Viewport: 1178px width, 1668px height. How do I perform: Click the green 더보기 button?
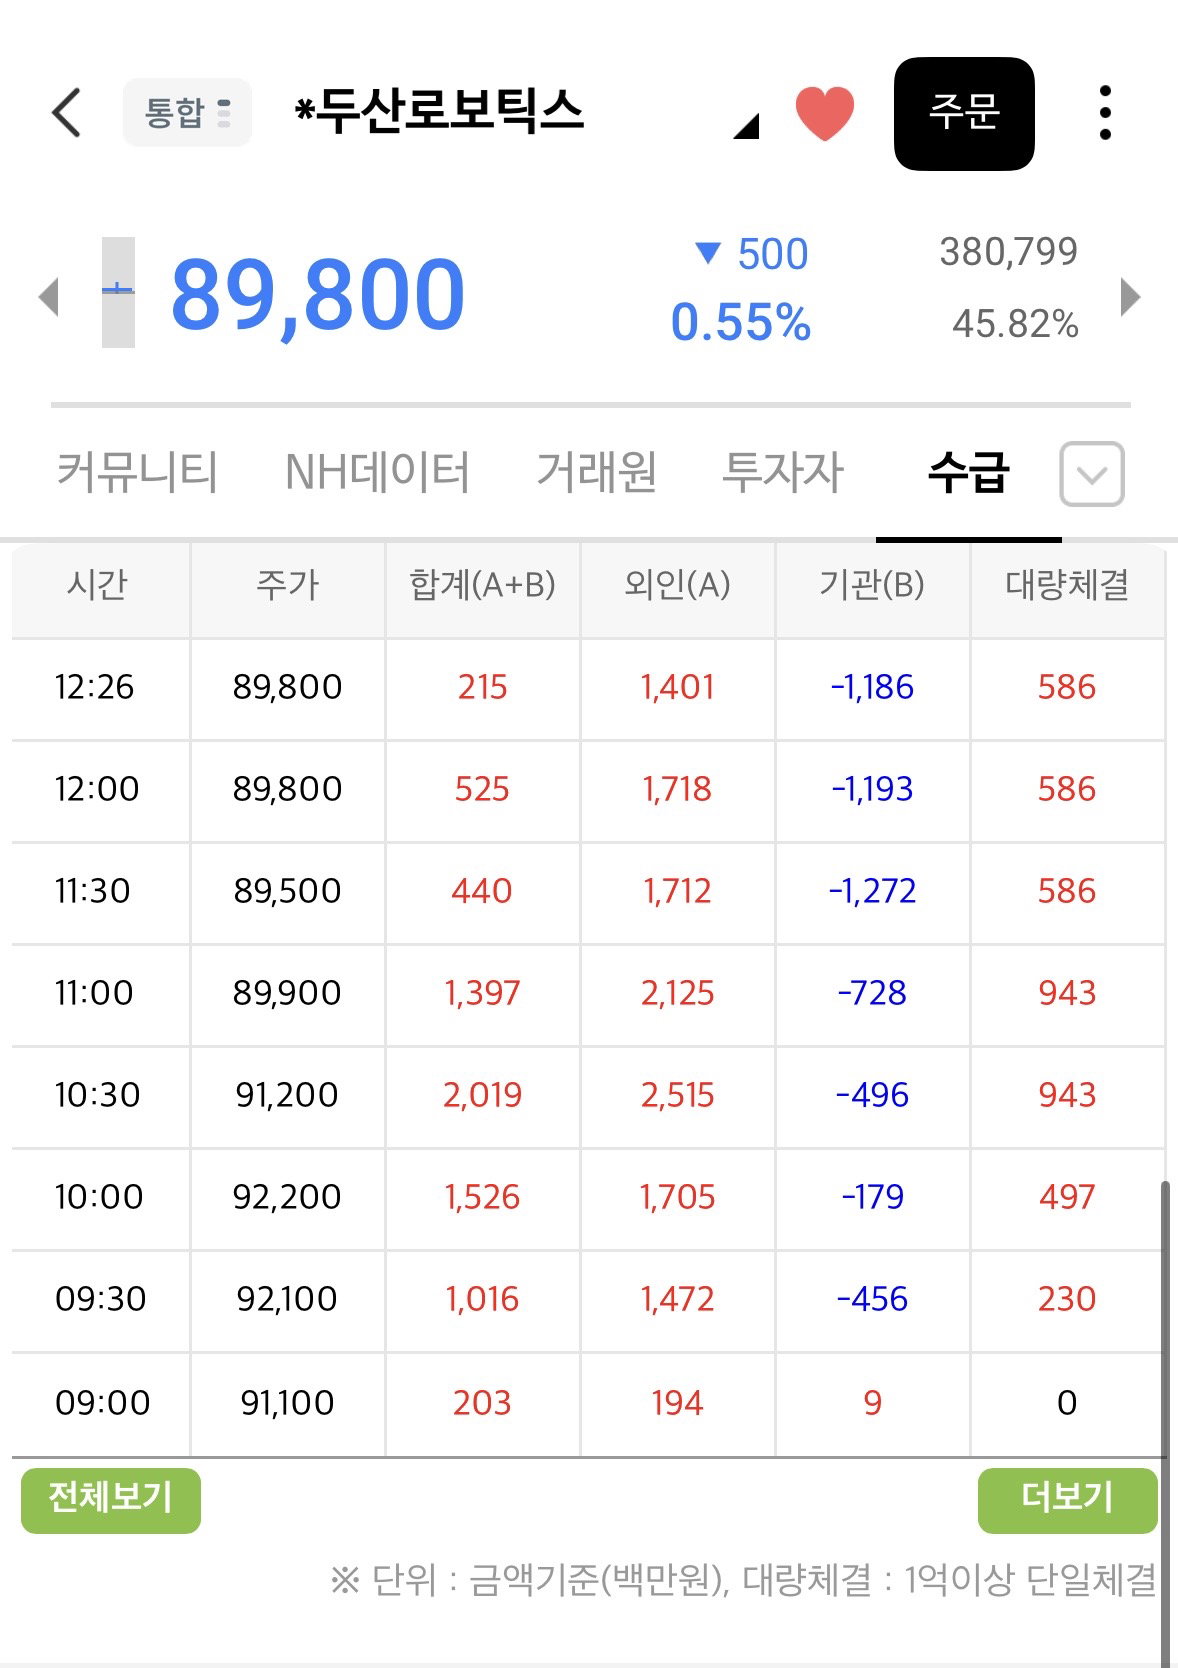(x=1067, y=1500)
